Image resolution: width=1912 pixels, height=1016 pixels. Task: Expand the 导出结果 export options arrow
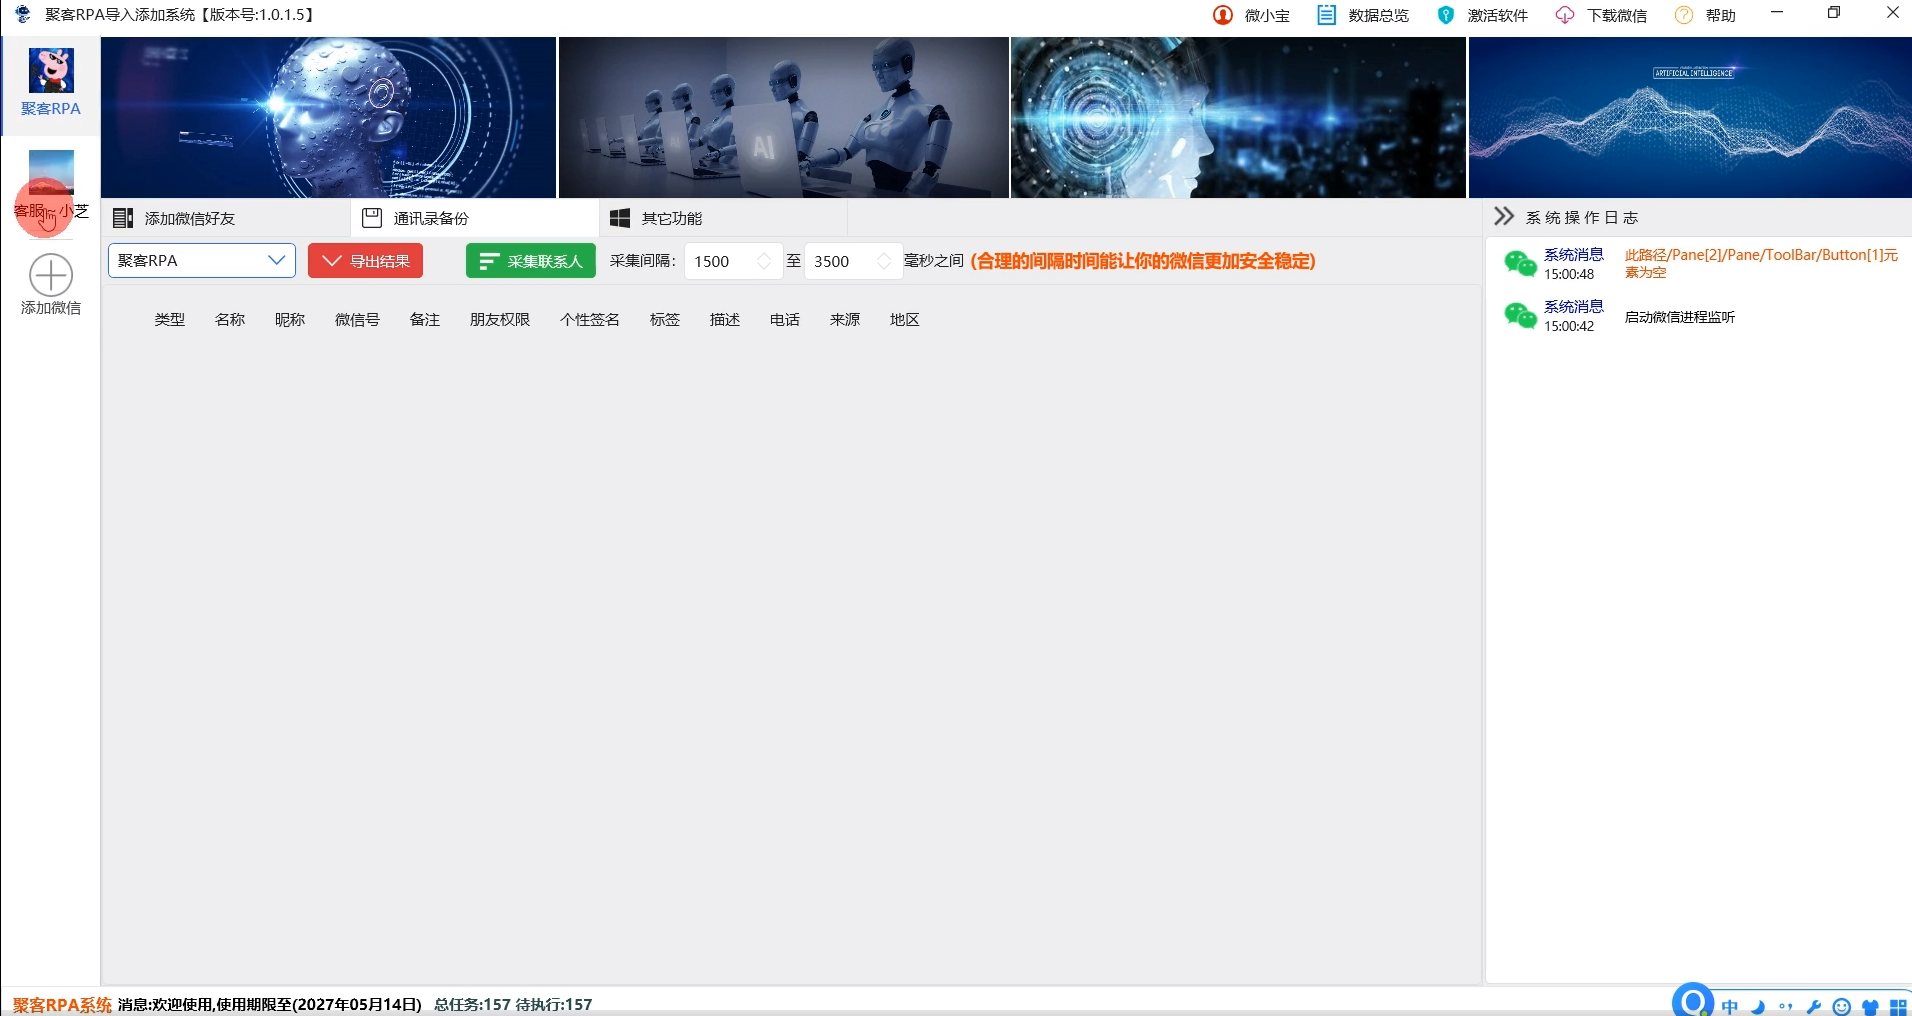pyautogui.click(x=331, y=260)
